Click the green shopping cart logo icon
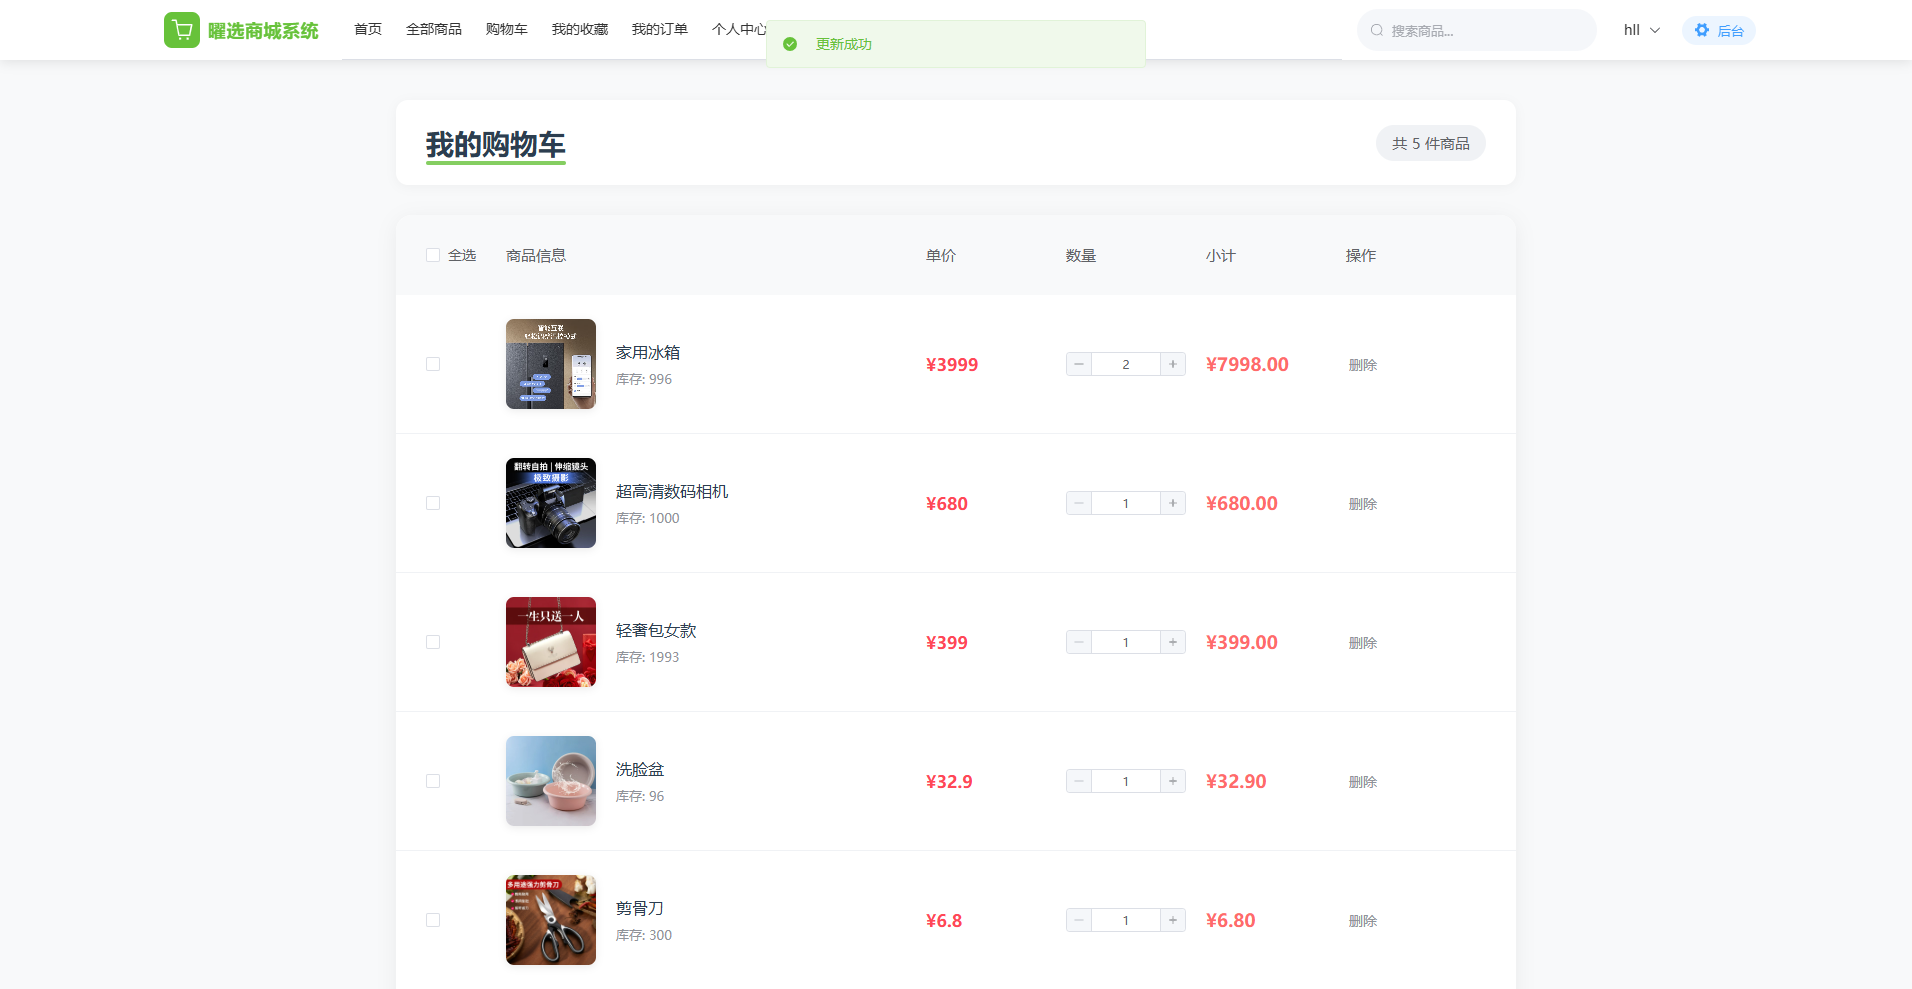The width and height of the screenshot is (1912, 989). 182,30
